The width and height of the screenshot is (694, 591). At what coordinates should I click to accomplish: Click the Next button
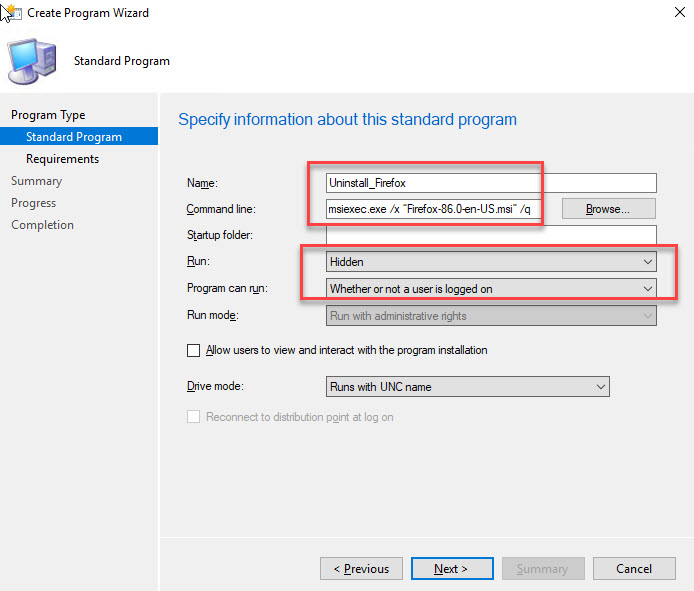[x=451, y=568]
